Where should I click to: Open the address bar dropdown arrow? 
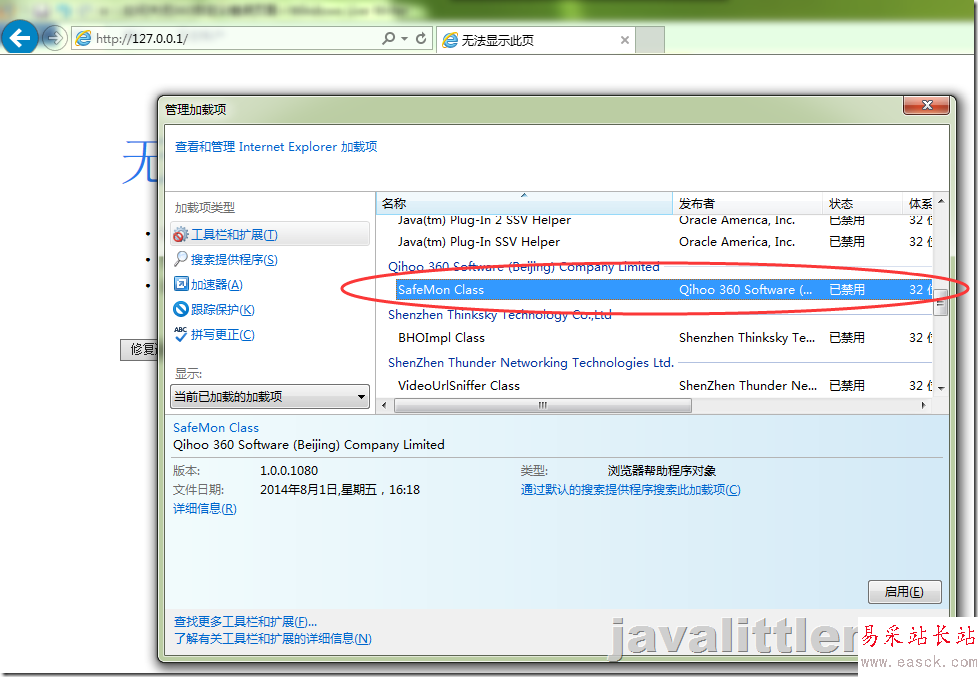tap(404, 39)
